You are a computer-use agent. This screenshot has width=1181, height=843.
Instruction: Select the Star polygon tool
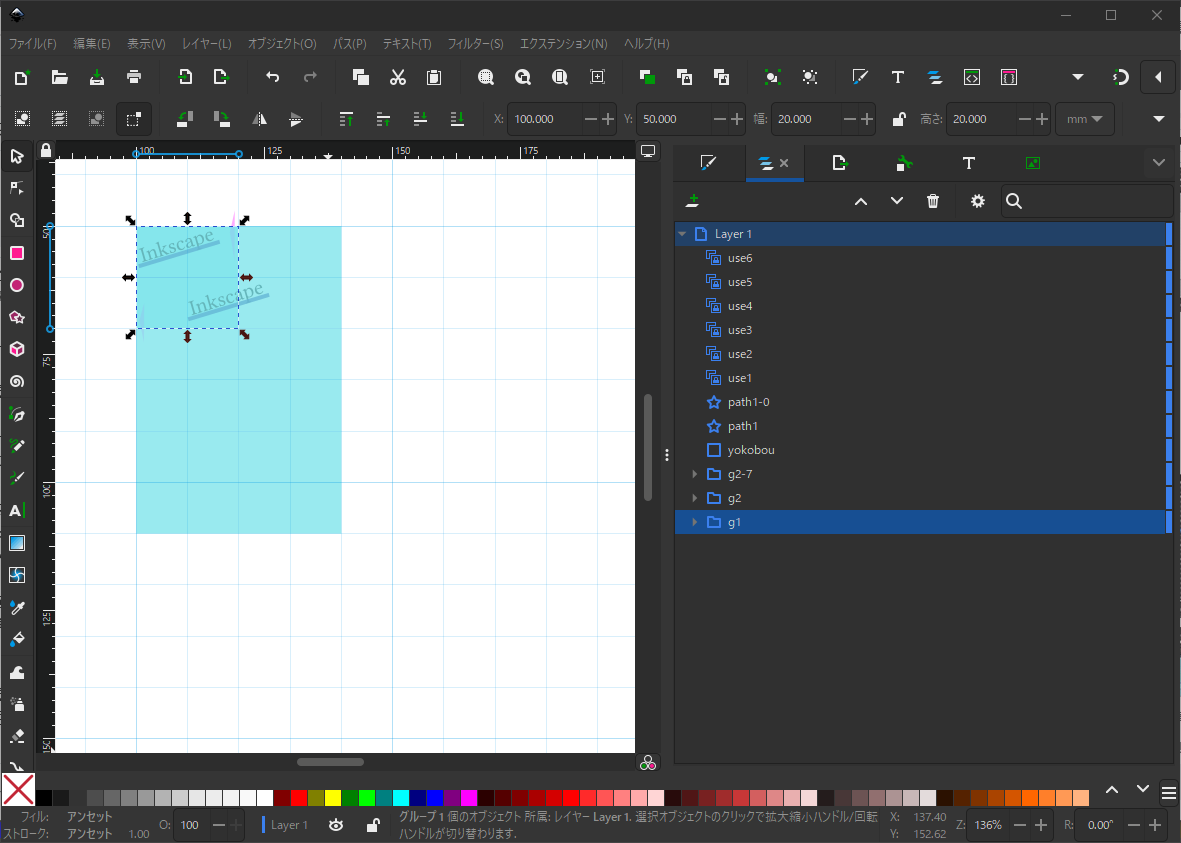(17, 317)
